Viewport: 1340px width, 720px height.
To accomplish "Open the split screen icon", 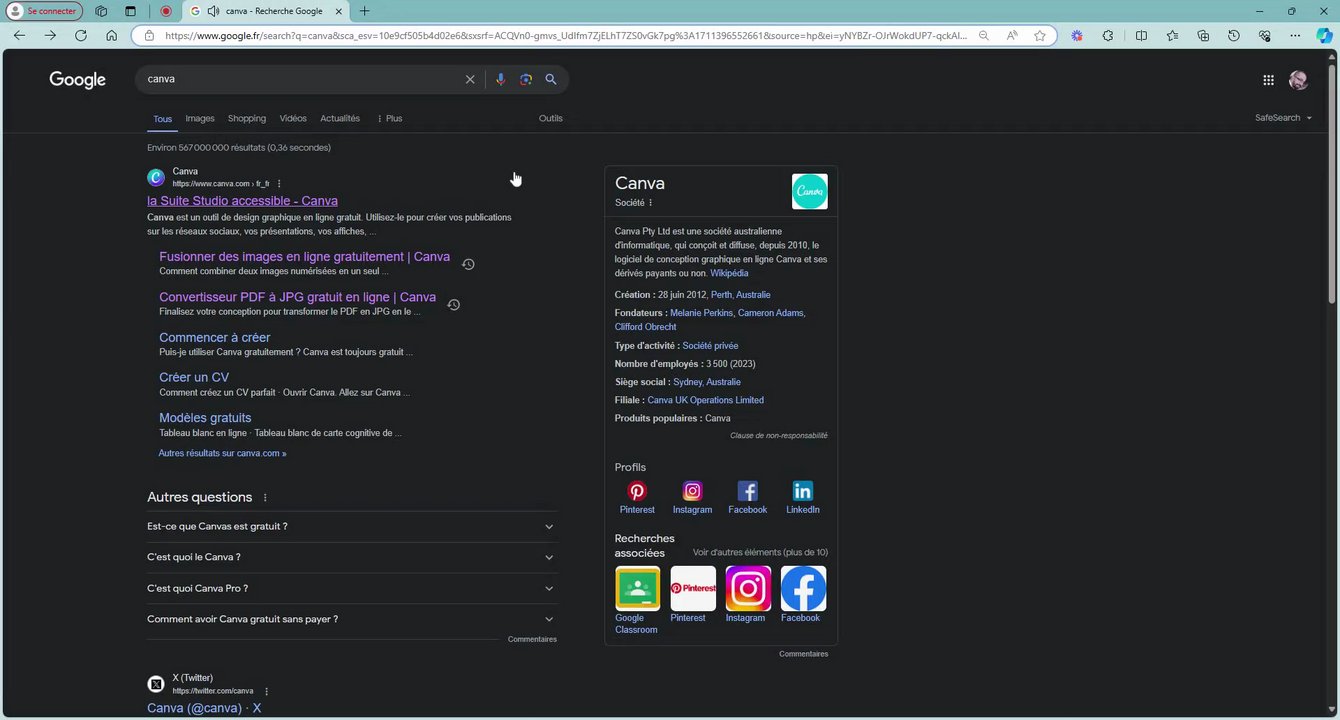I will point(1141,35).
